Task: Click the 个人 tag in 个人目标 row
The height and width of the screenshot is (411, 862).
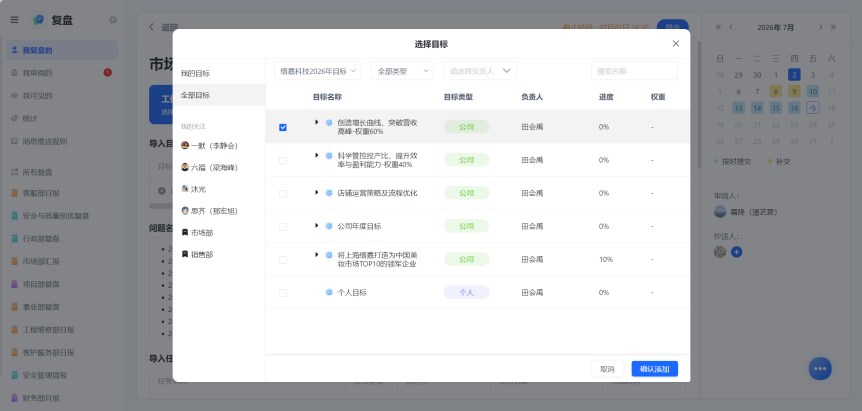Action: pos(466,292)
